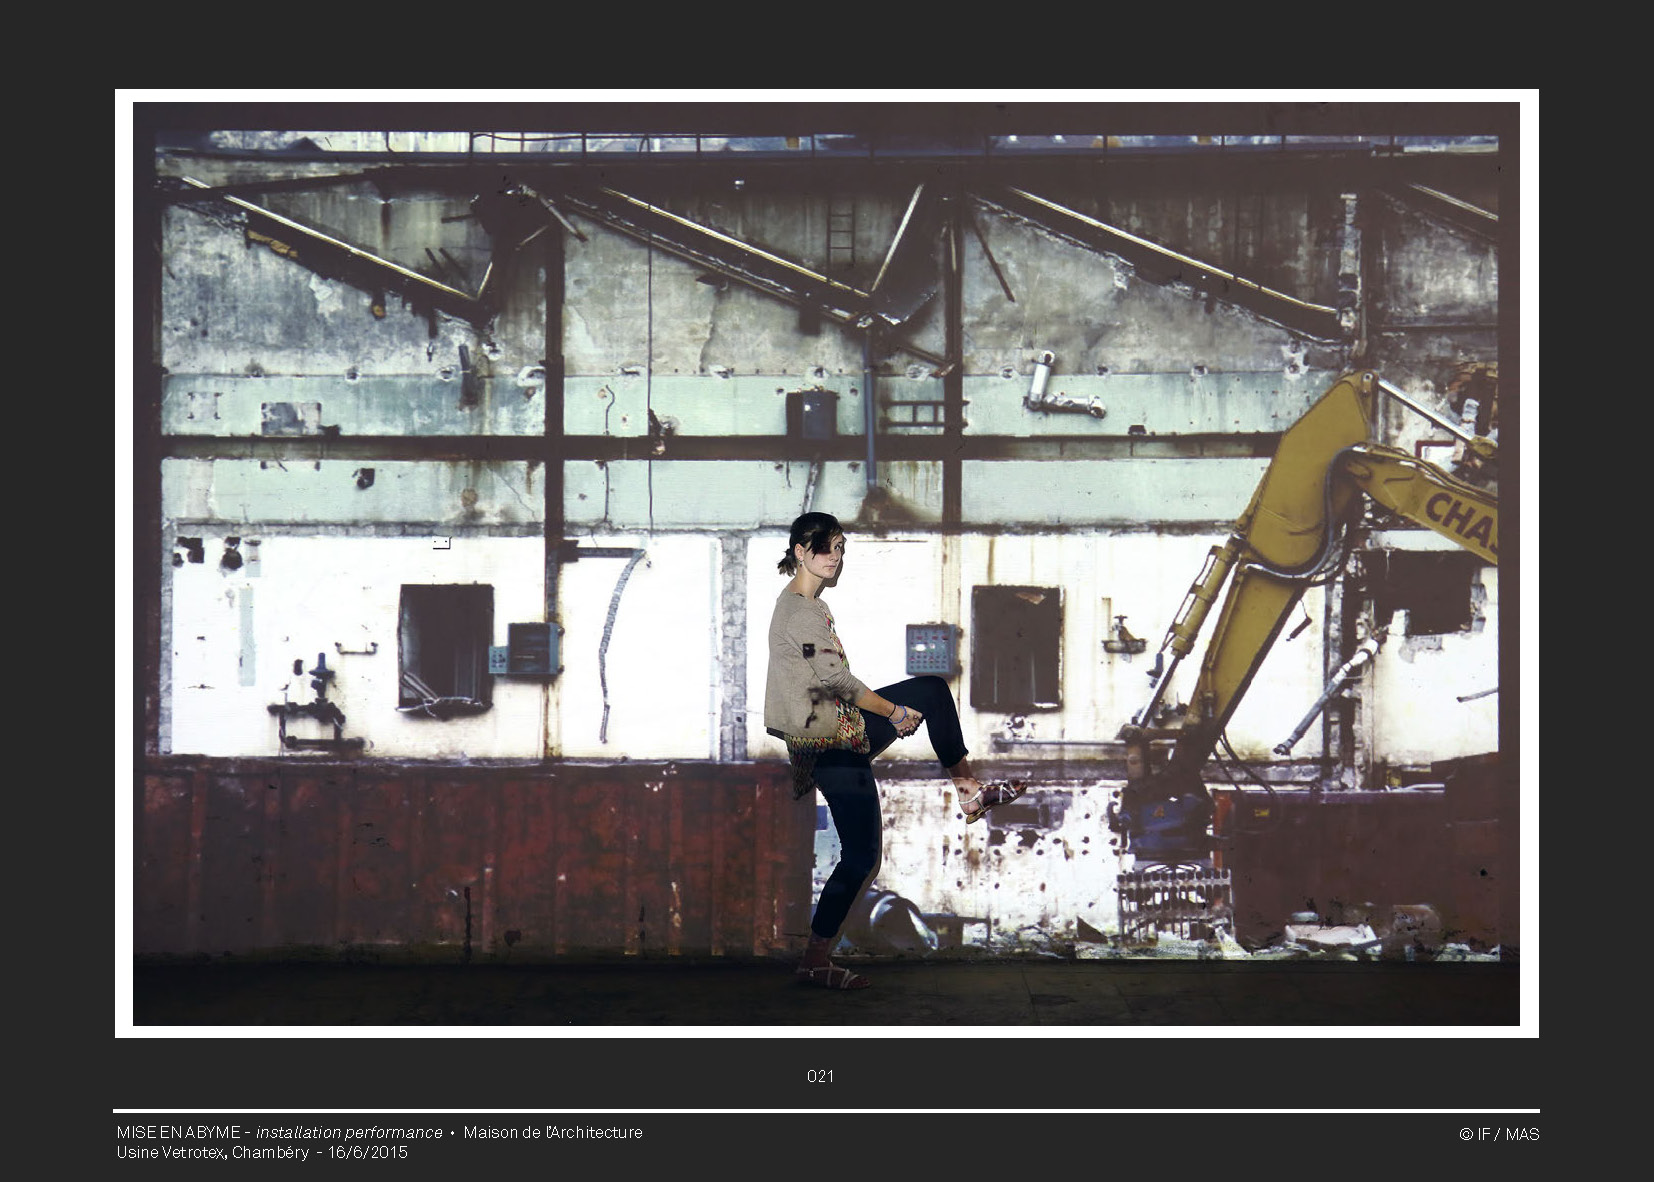Click the blue electrical box near left window
This screenshot has width=1654, height=1182.
(529, 648)
